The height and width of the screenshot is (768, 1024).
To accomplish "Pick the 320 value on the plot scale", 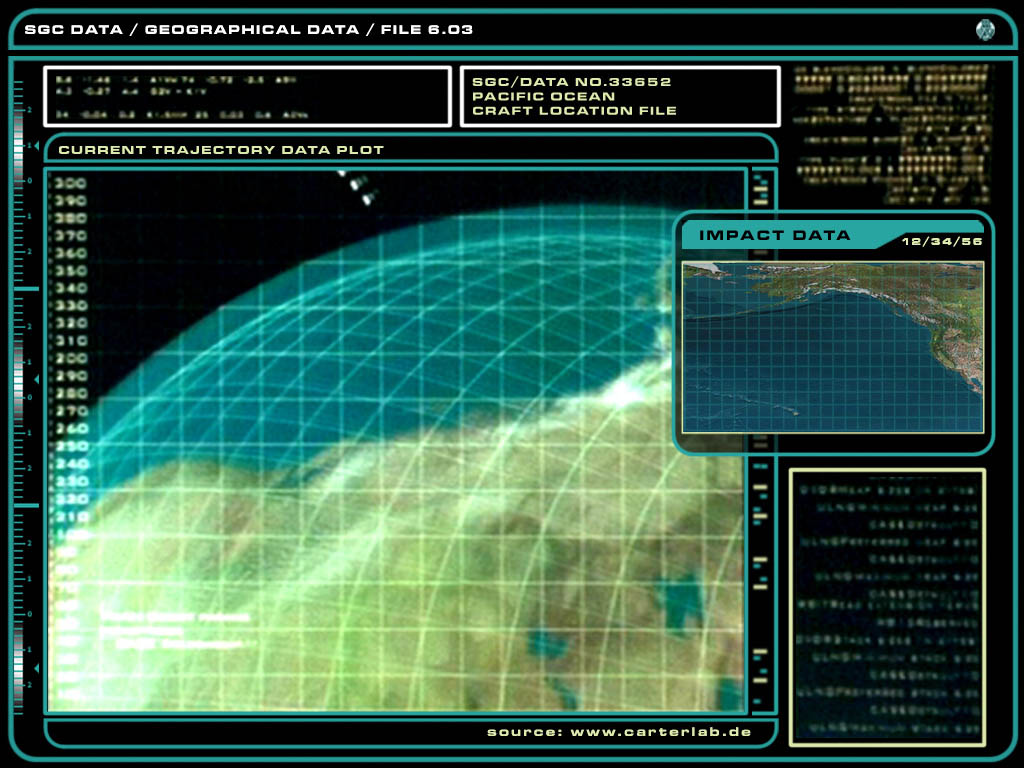I will 71,323.
